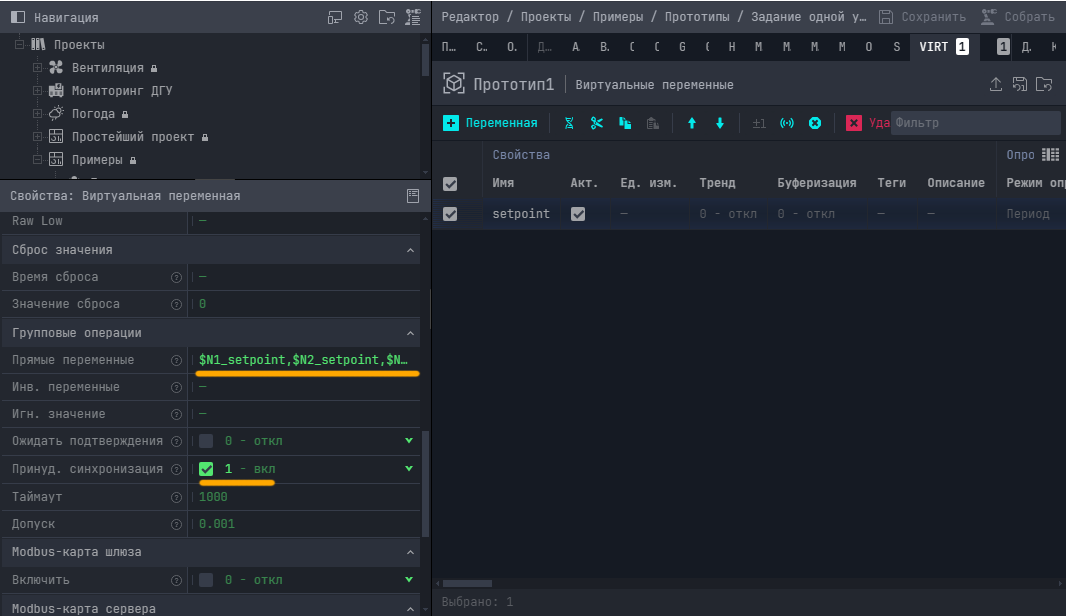Expand the Погода project tree node
Screen dimensions: 1066x616
coord(38,114)
